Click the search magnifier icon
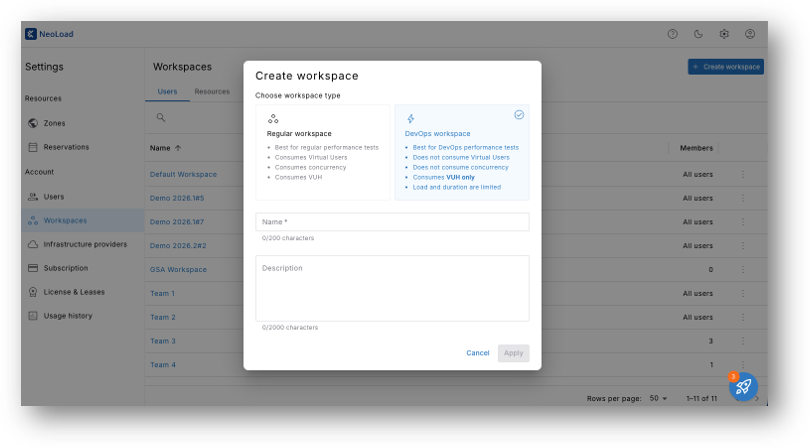The height and width of the screenshot is (448, 810). [161, 118]
